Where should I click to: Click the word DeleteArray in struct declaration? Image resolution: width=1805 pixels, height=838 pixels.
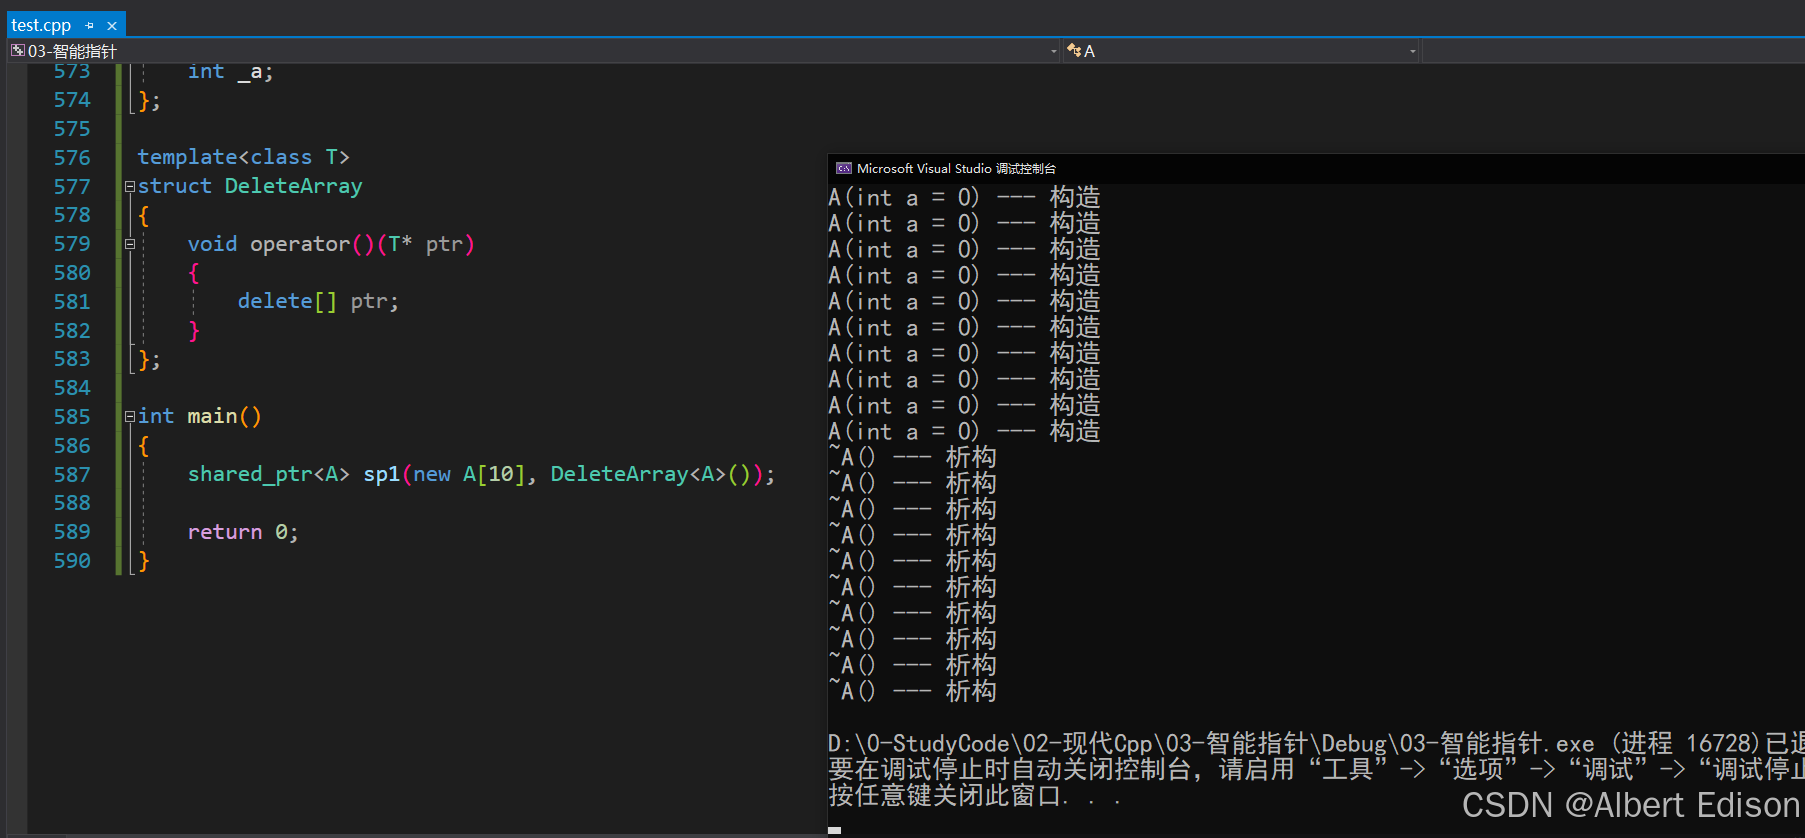tap(293, 186)
